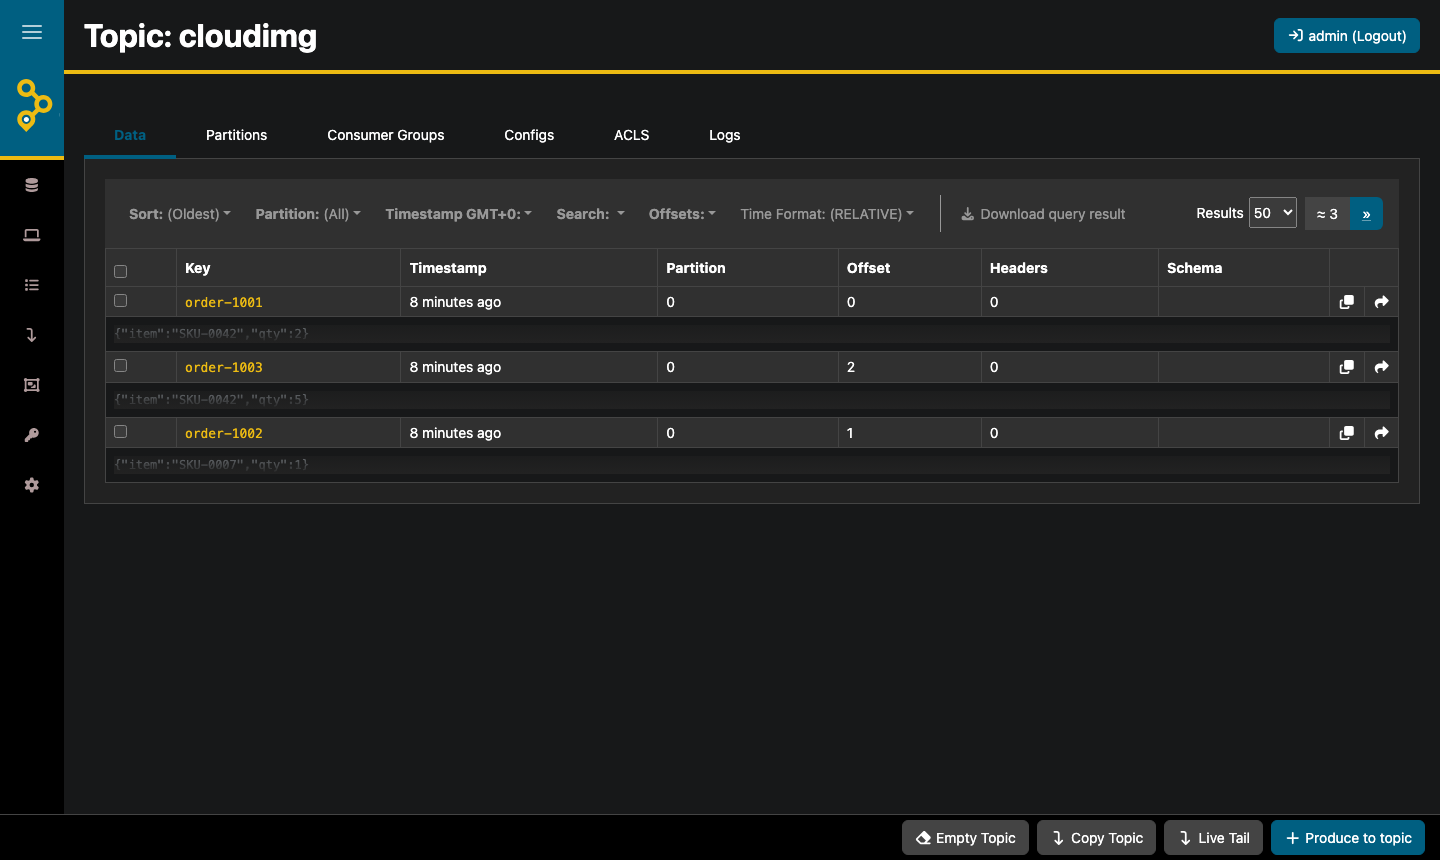Click the yellow AKHQ logo
Screen dimensions: 1440x860
click(x=33, y=105)
